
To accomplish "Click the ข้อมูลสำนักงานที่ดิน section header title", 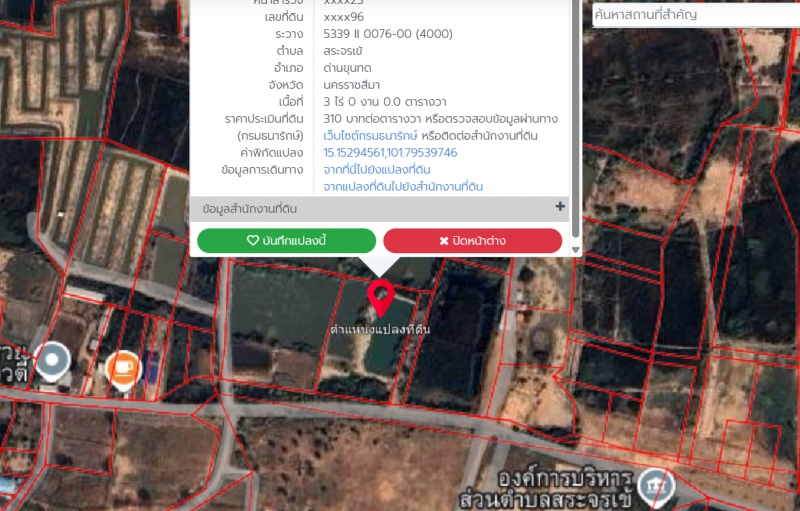I will pyautogui.click(x=250, y=209).
